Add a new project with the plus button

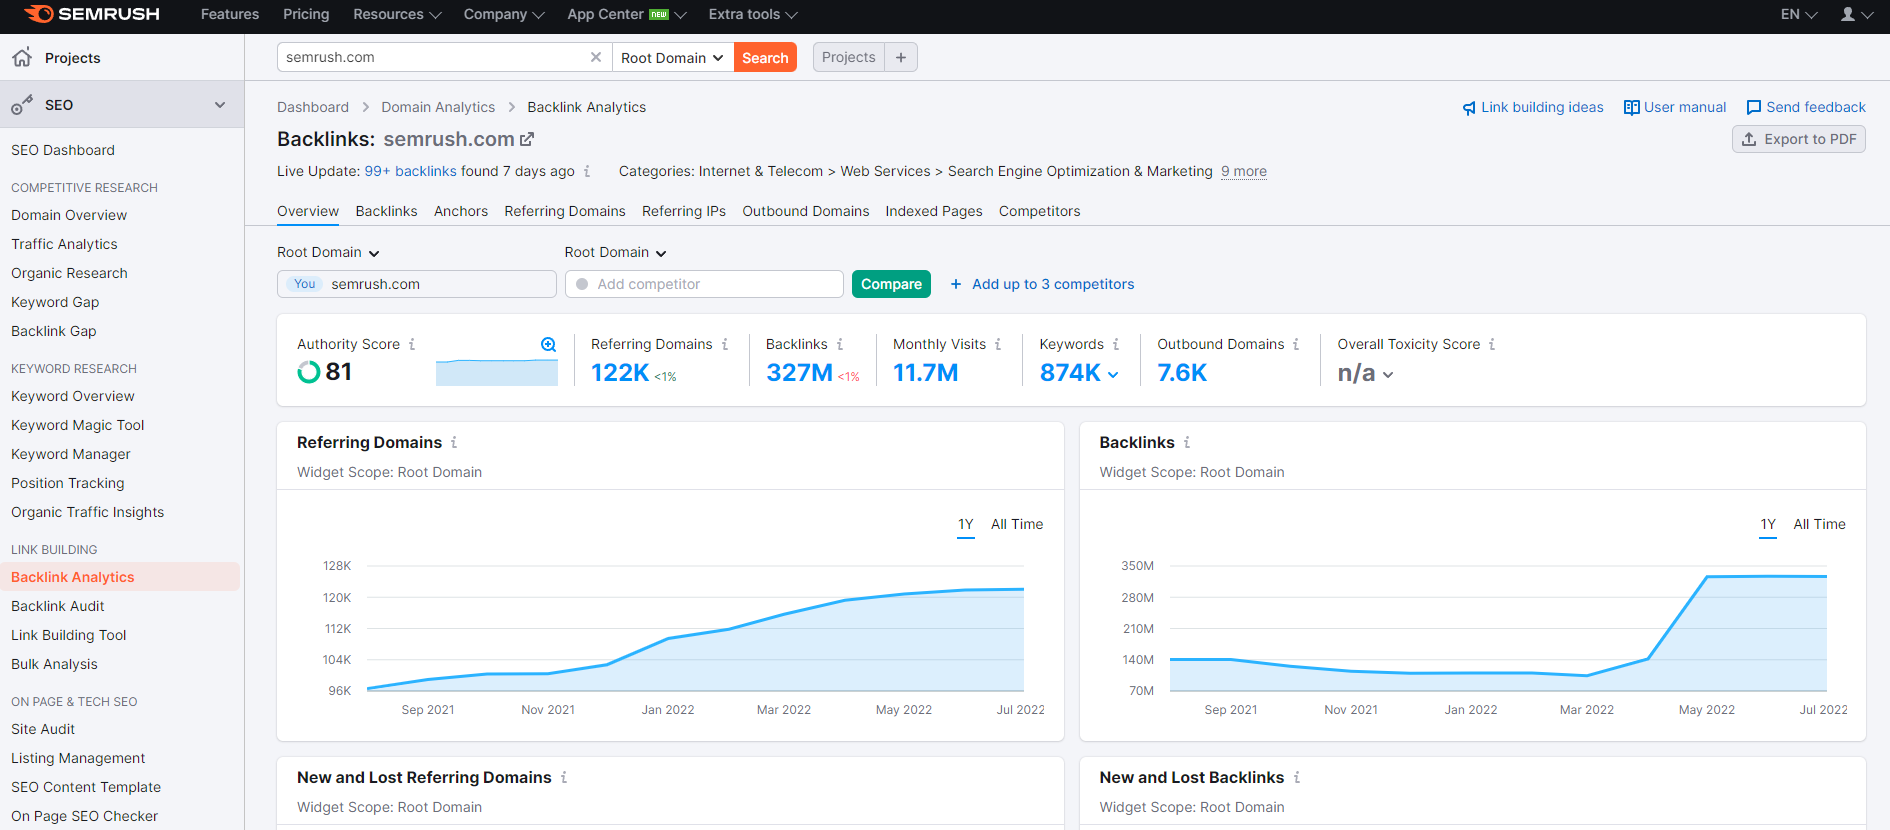901,57
